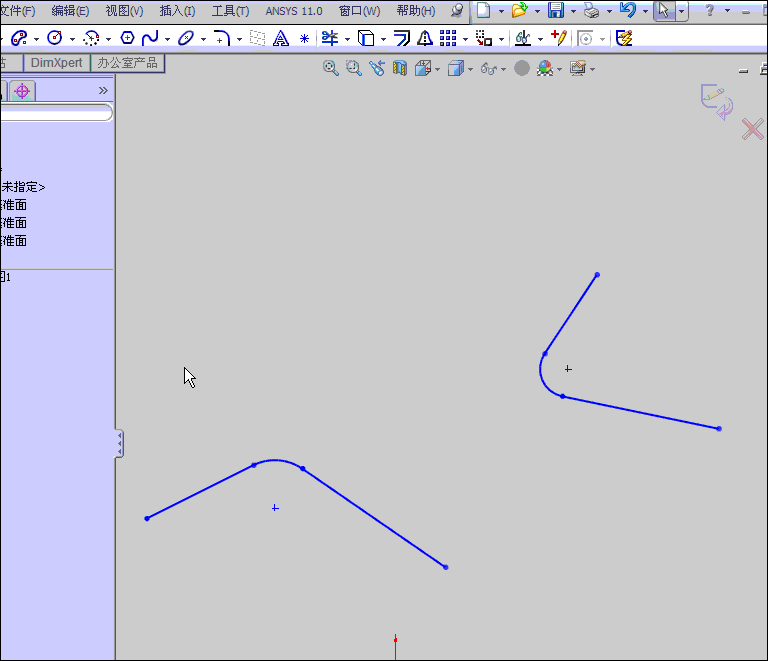Select the ellipse sketch tool

click(186, 38)
